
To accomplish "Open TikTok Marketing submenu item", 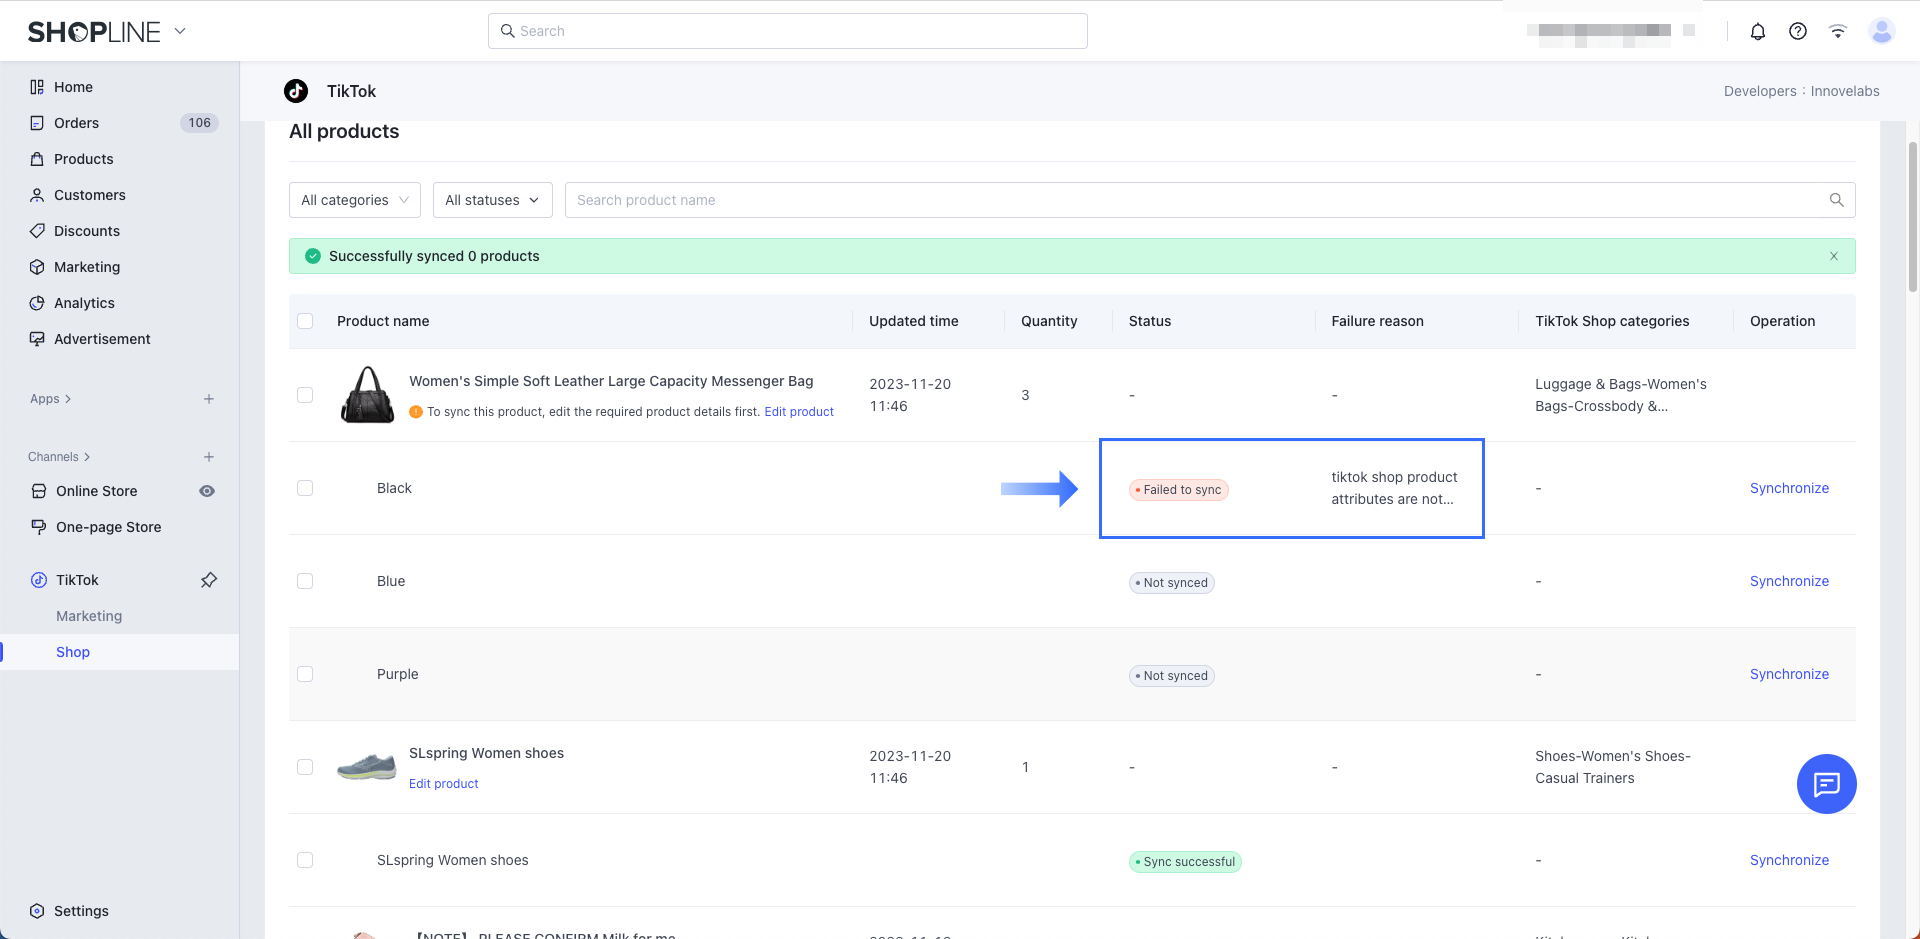I will pyautogui.click(x=89, y=616).
